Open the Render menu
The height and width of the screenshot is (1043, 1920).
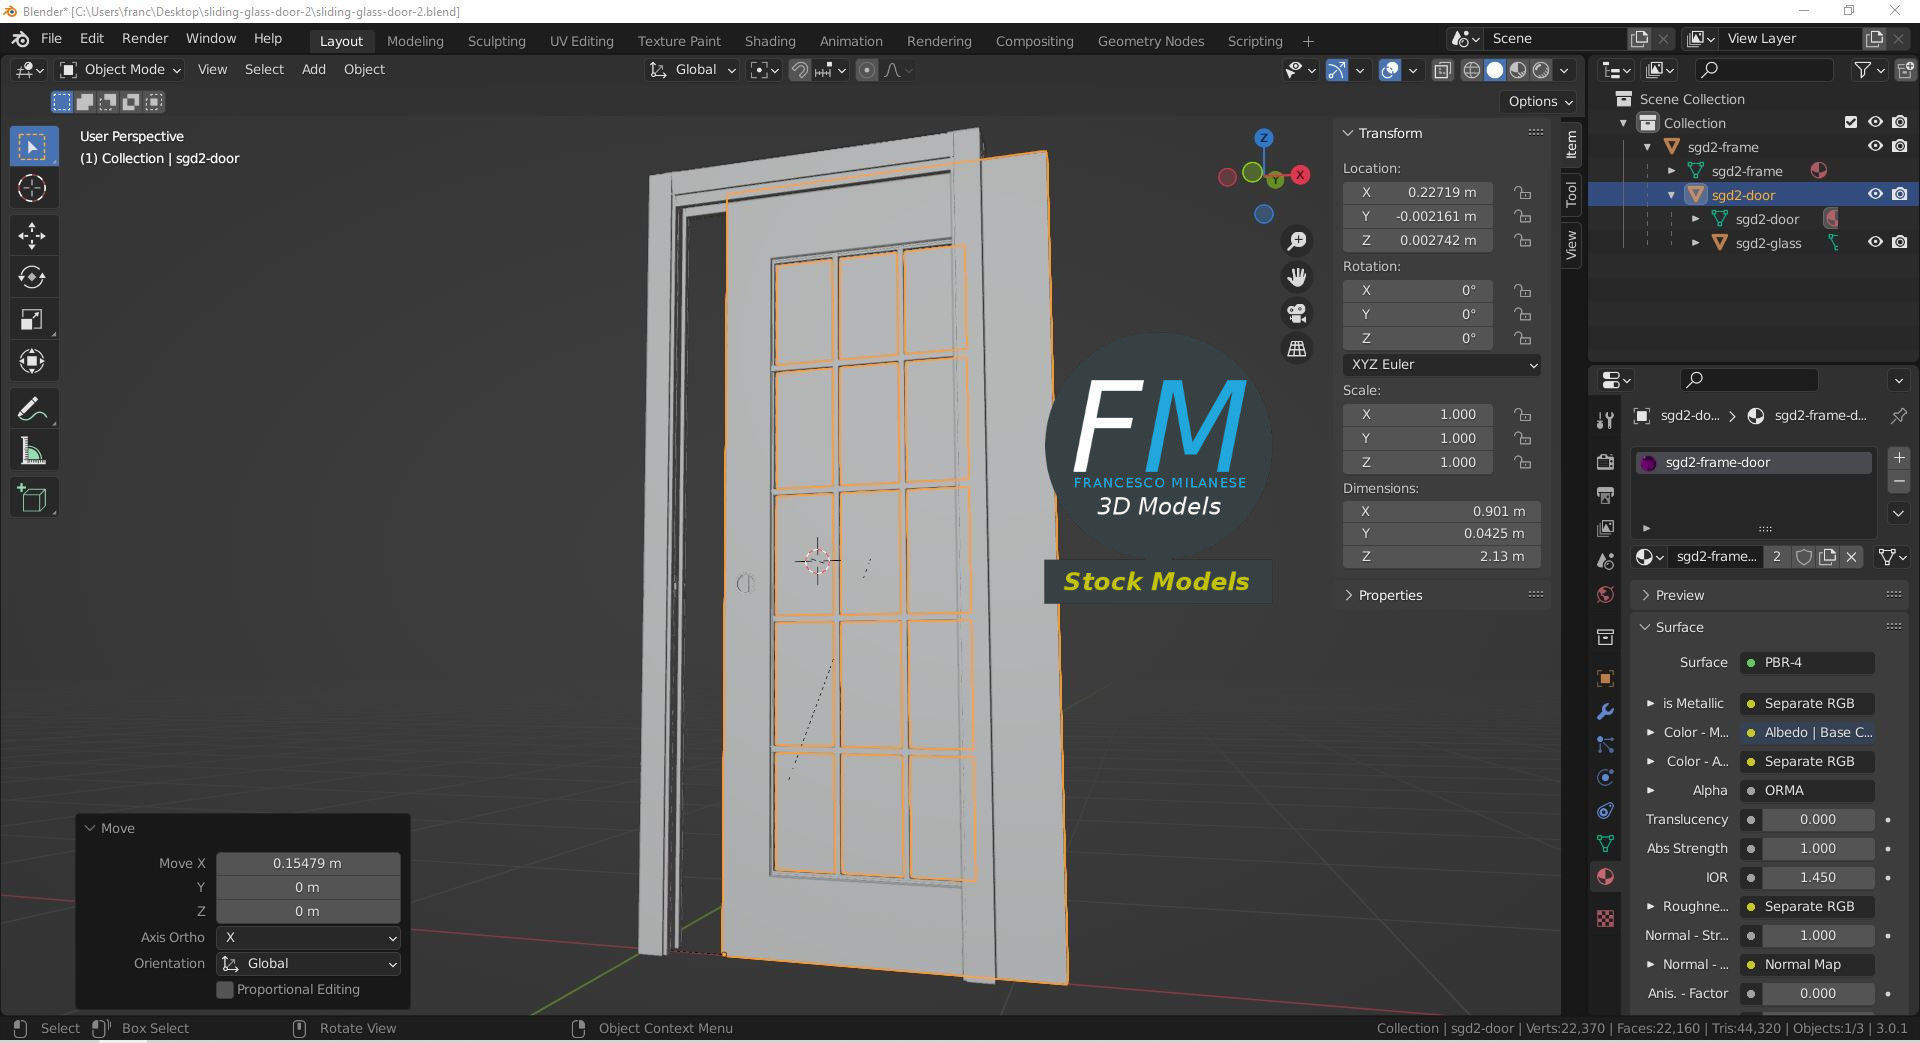click(x=145, y=38)
